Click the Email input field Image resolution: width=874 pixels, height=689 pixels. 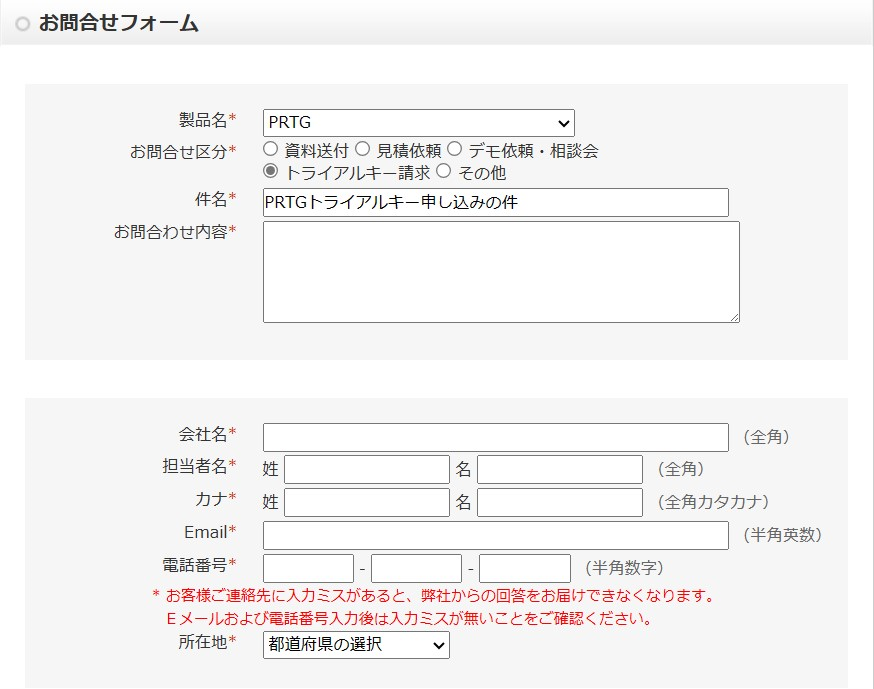[x=496, y=535]
